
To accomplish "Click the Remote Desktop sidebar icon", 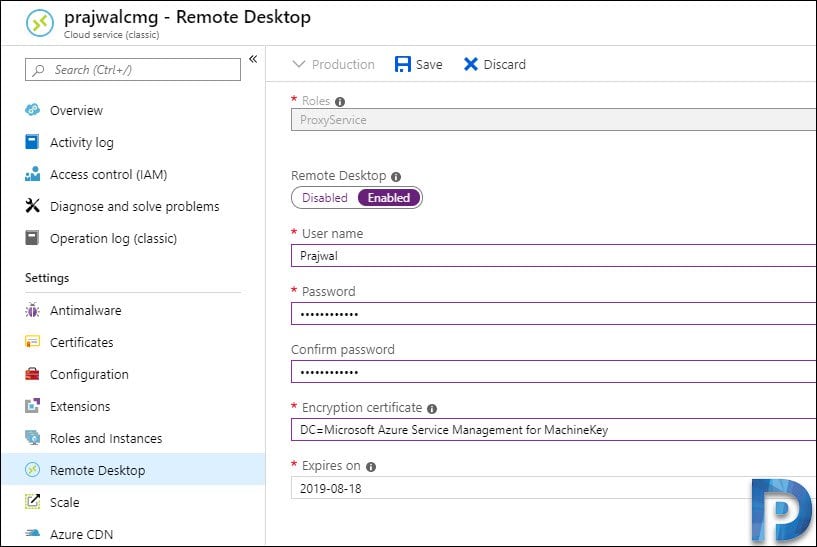I will click(32, 470).
